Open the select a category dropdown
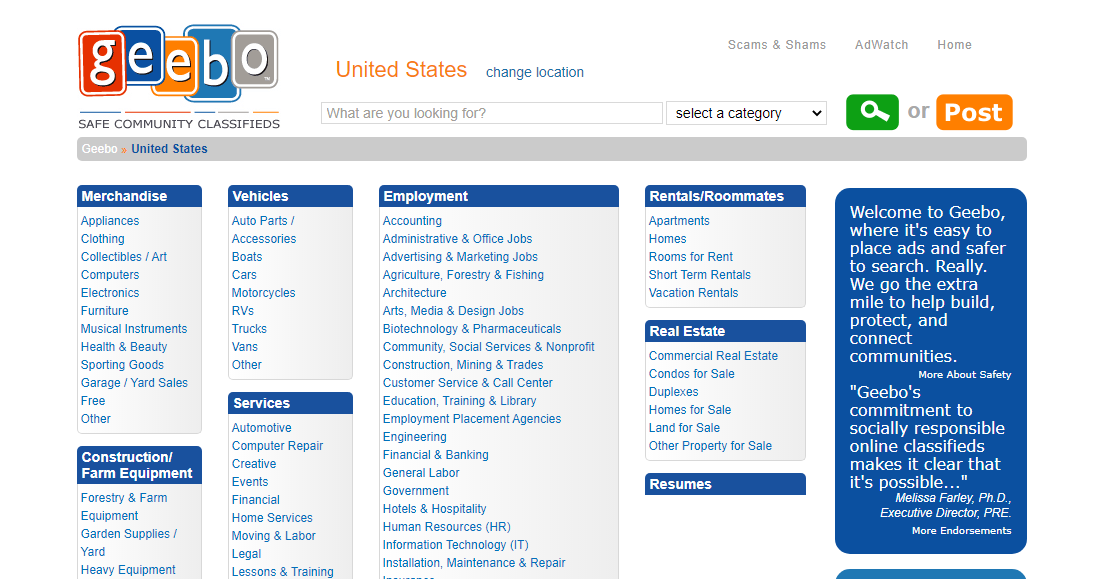 (x=746, y=113)
